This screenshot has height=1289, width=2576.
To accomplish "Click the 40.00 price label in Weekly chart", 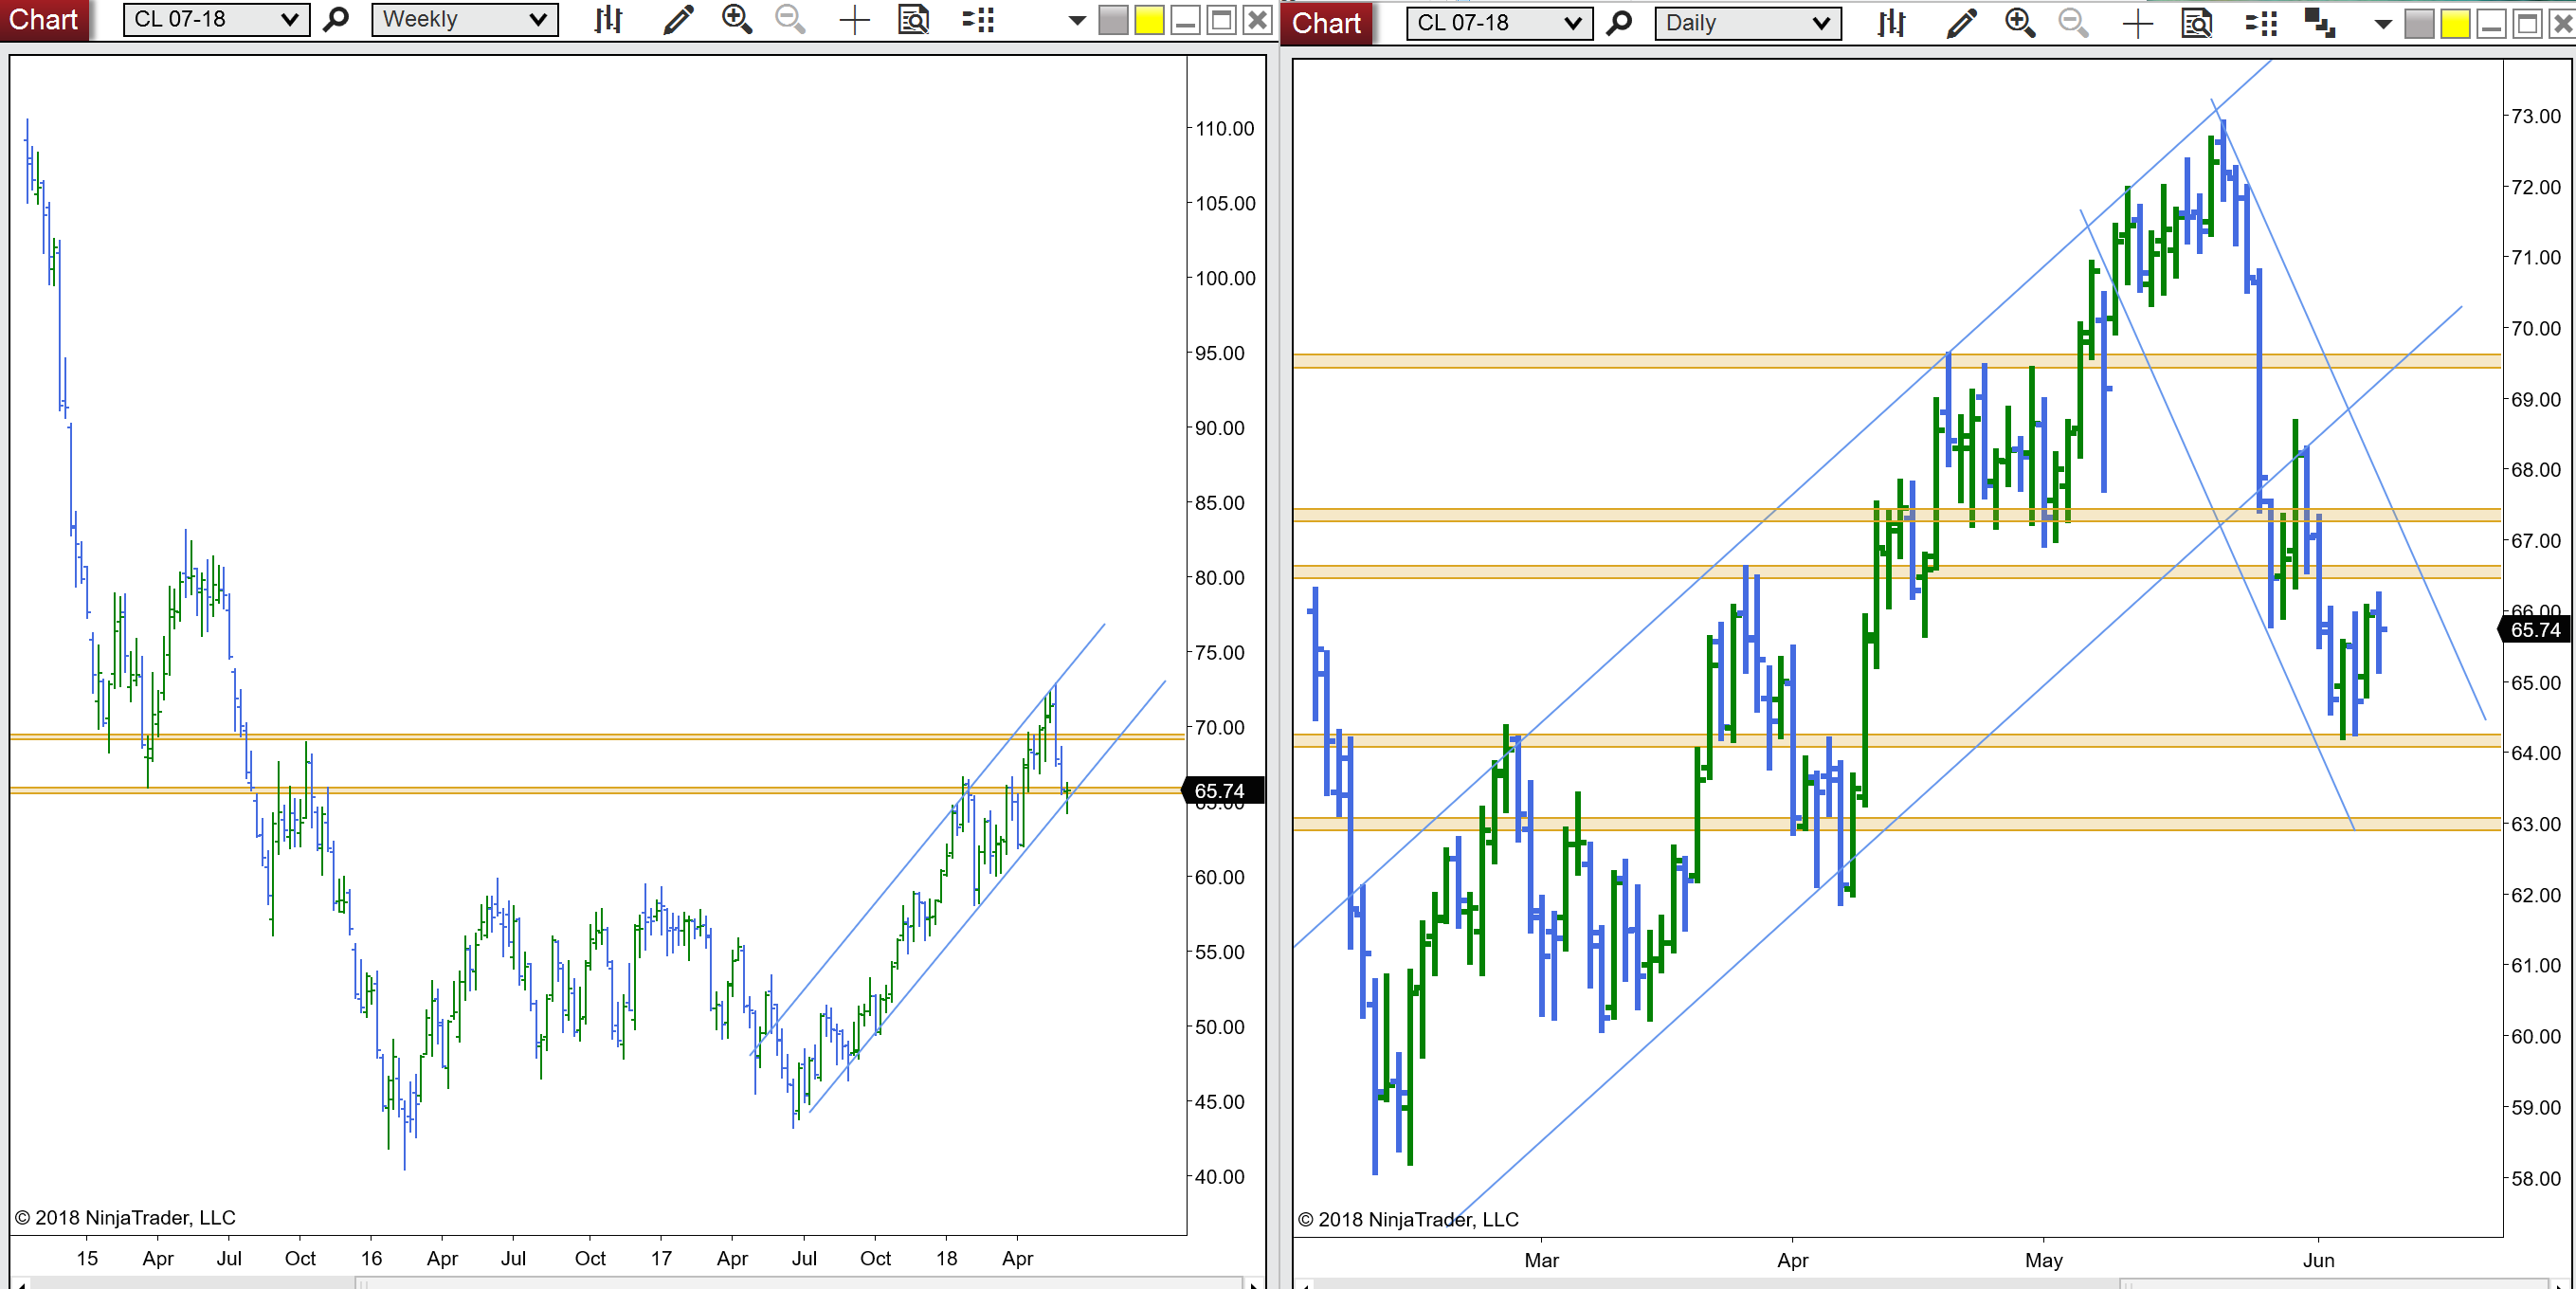I will [1220, 1177].
